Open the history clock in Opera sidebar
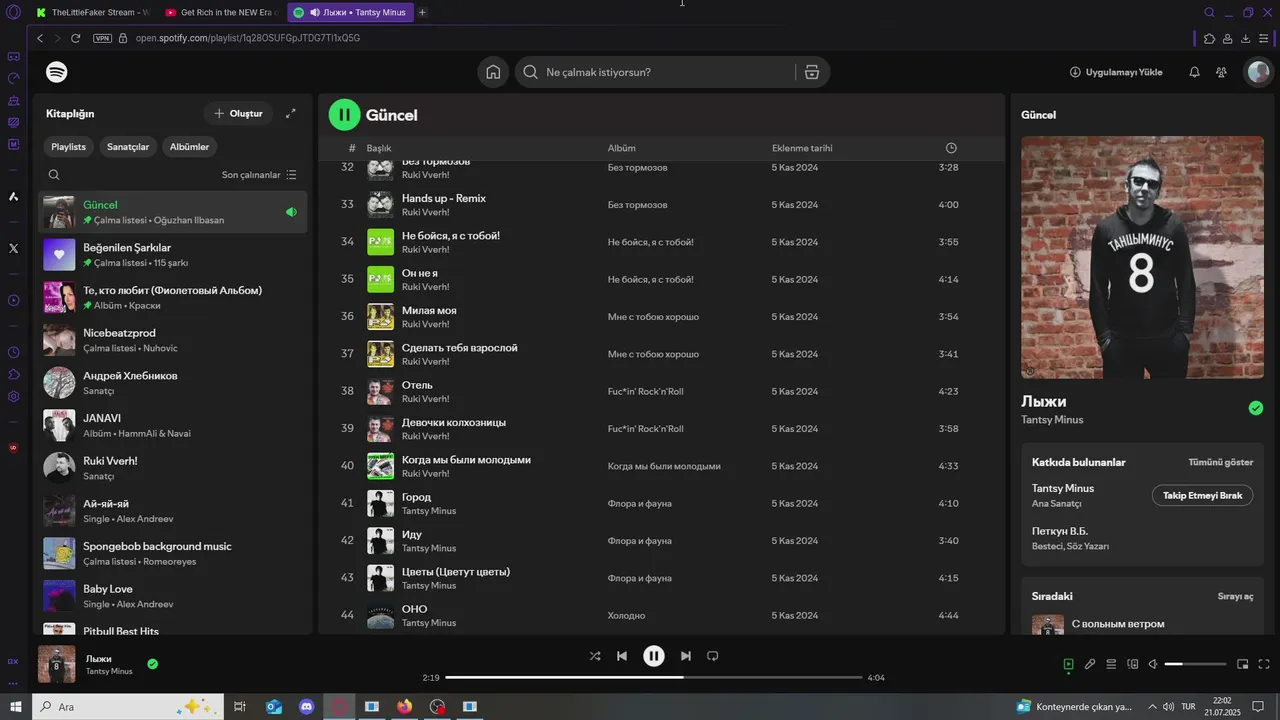 click(13, 352)
